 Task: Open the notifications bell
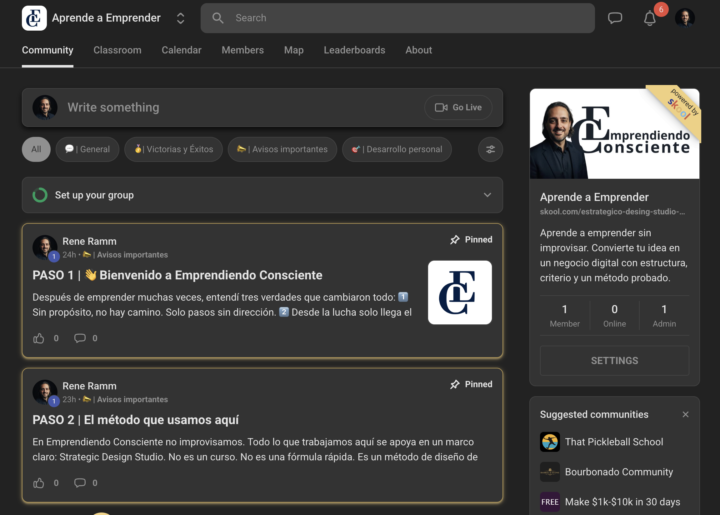coord(650,18)
